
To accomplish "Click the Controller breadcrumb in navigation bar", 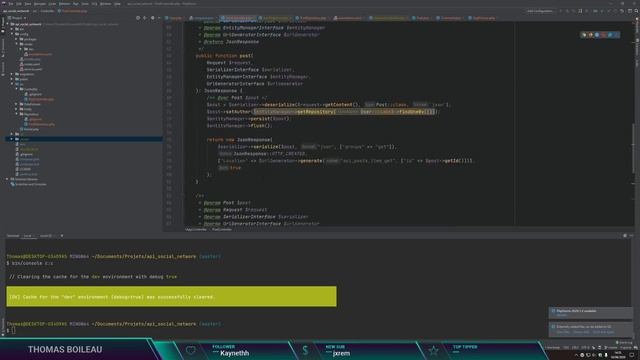I will click(x=47, y=11).
